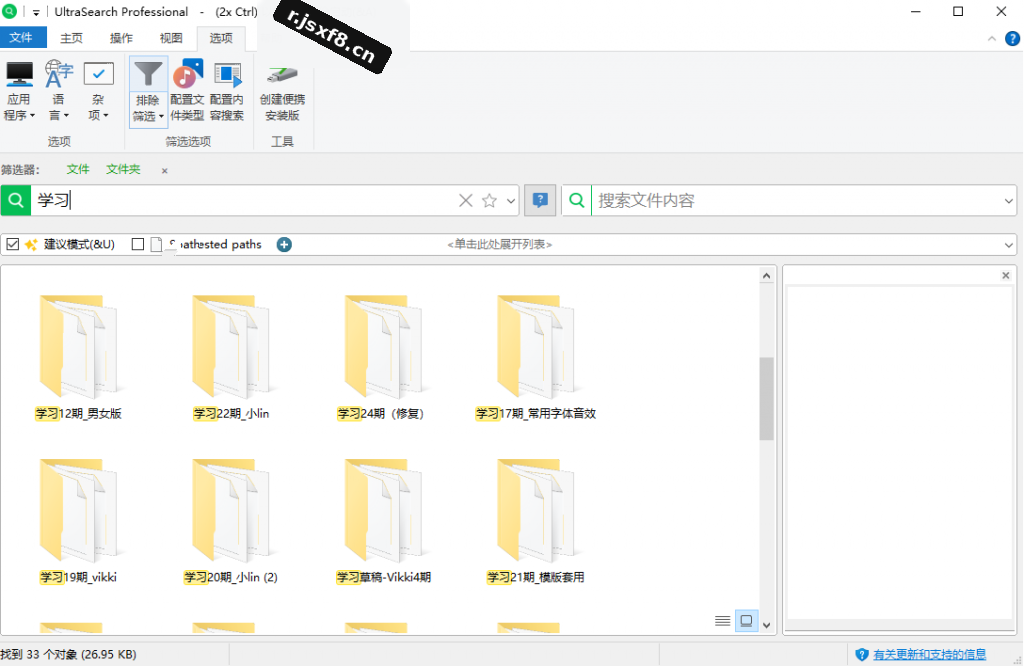Image resolution: width=1024 pixels, height=666 pixels.
Task: Add a path with plus icon
Action: pos(284,244)
